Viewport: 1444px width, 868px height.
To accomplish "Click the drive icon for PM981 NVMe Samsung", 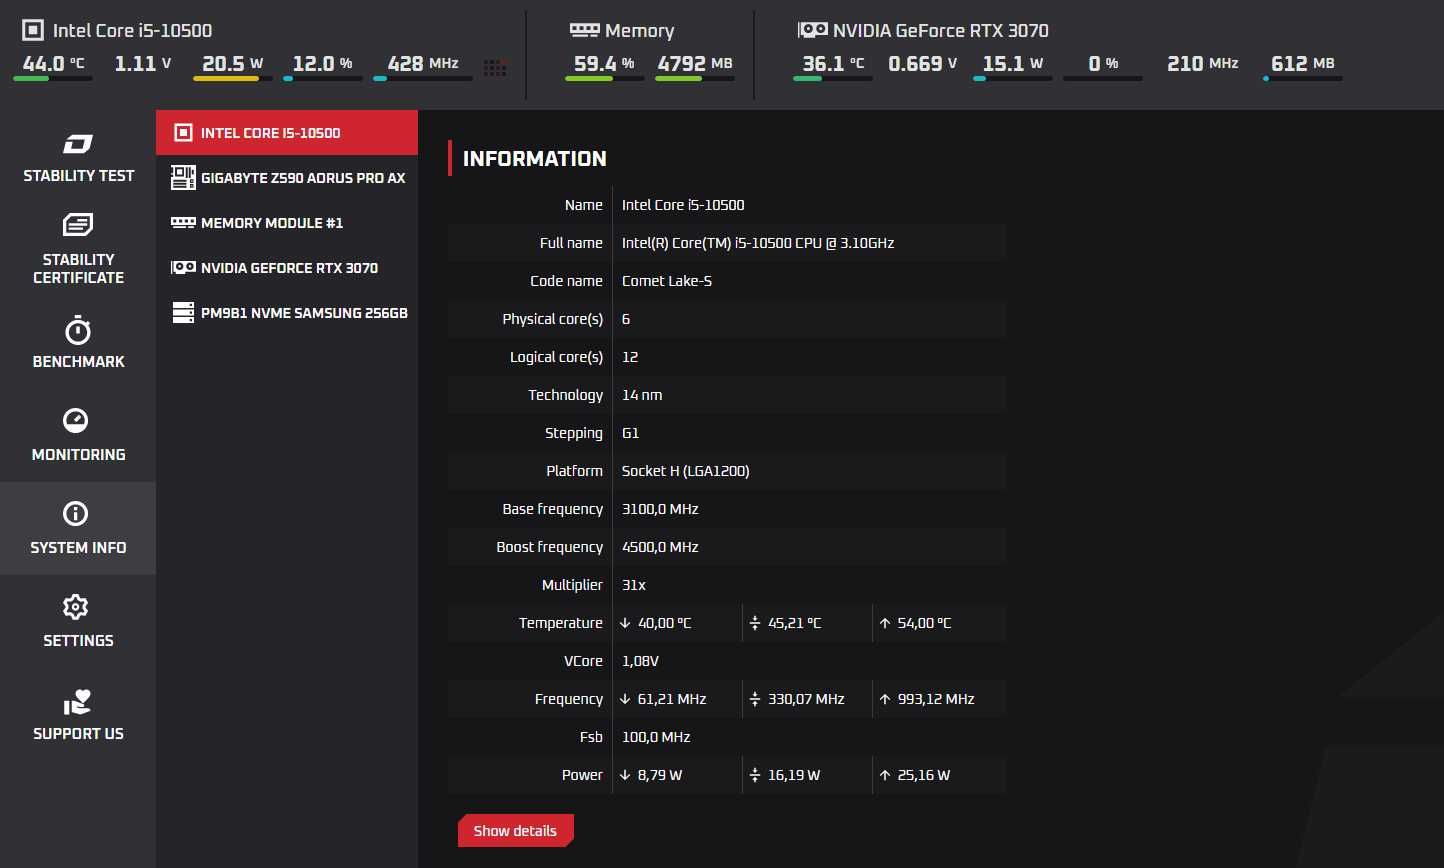I will [183, 313].
